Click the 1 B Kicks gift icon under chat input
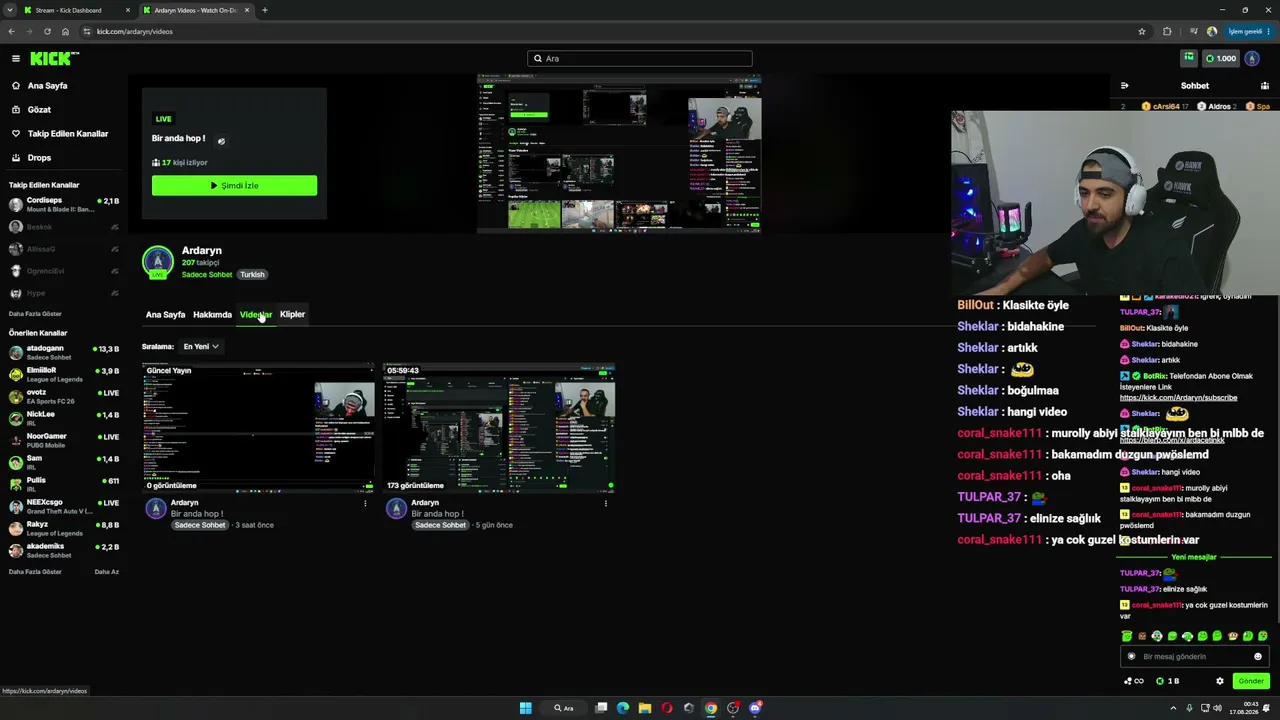Image resolution: width=1280 pixels, height=720 pixels. tap(1167, 681)
